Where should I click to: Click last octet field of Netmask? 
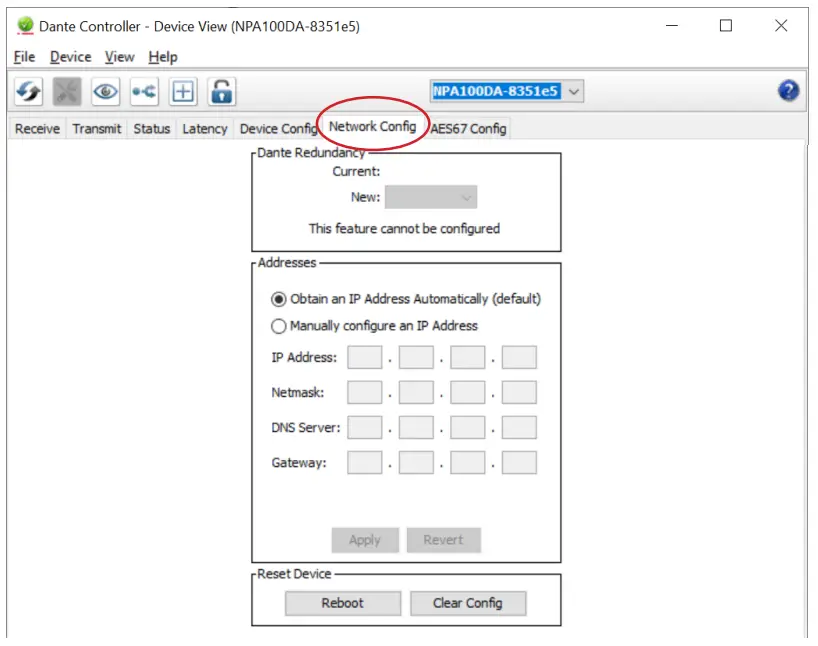pos(519,392)
